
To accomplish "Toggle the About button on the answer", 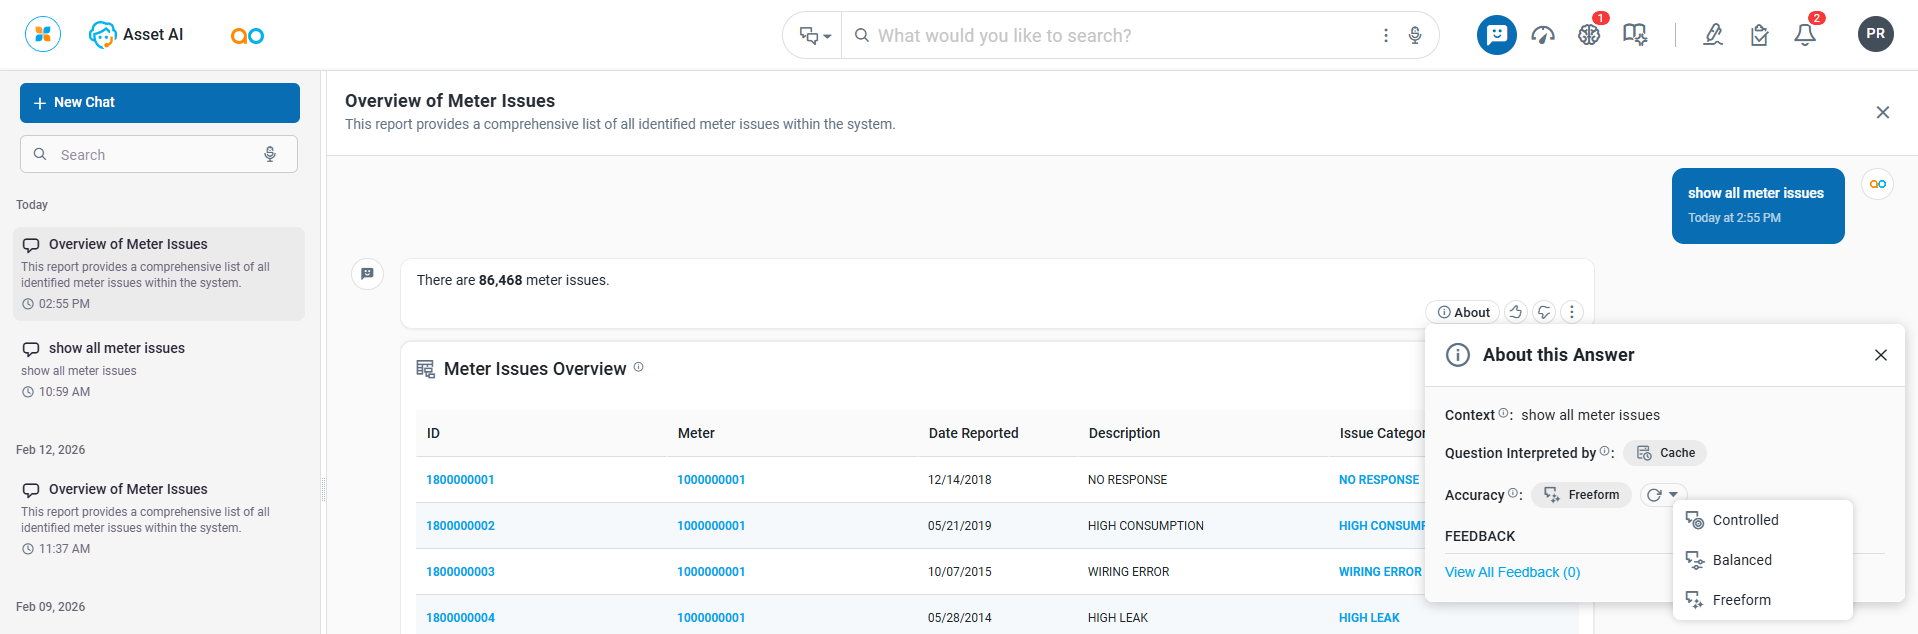I will tap(1463, 312).
